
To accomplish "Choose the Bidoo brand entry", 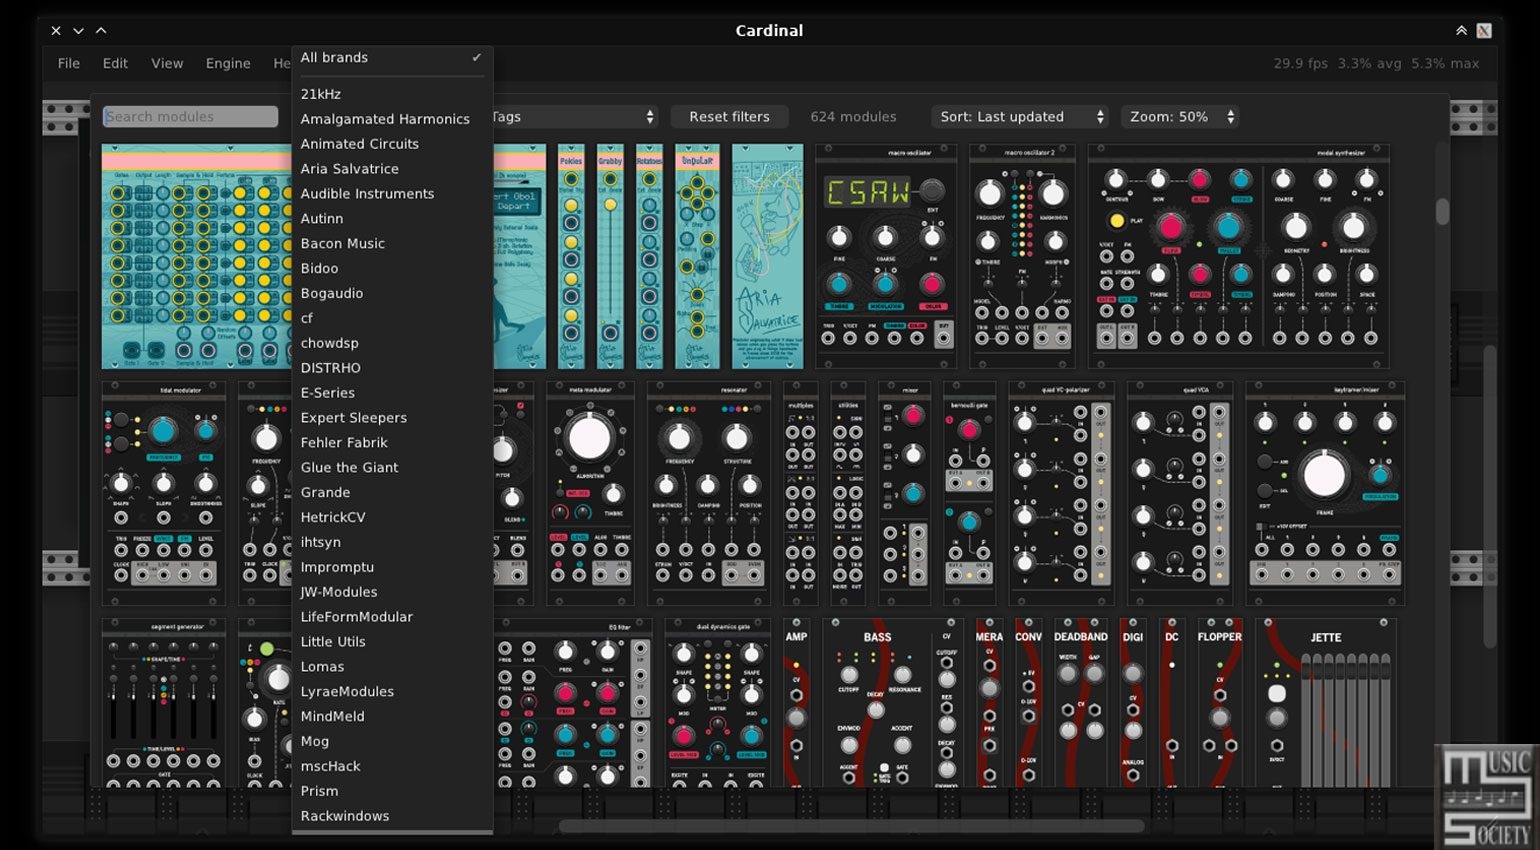I will tap(392, 269).
